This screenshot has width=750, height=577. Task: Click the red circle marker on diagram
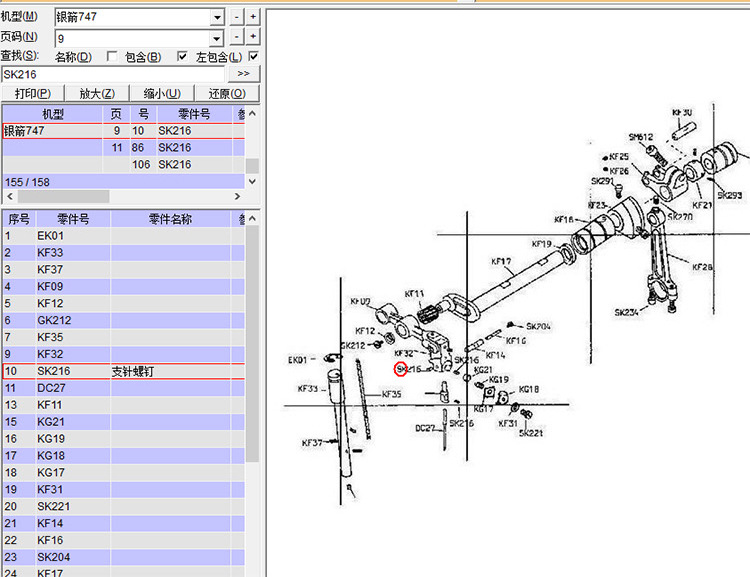coord(402,369)
